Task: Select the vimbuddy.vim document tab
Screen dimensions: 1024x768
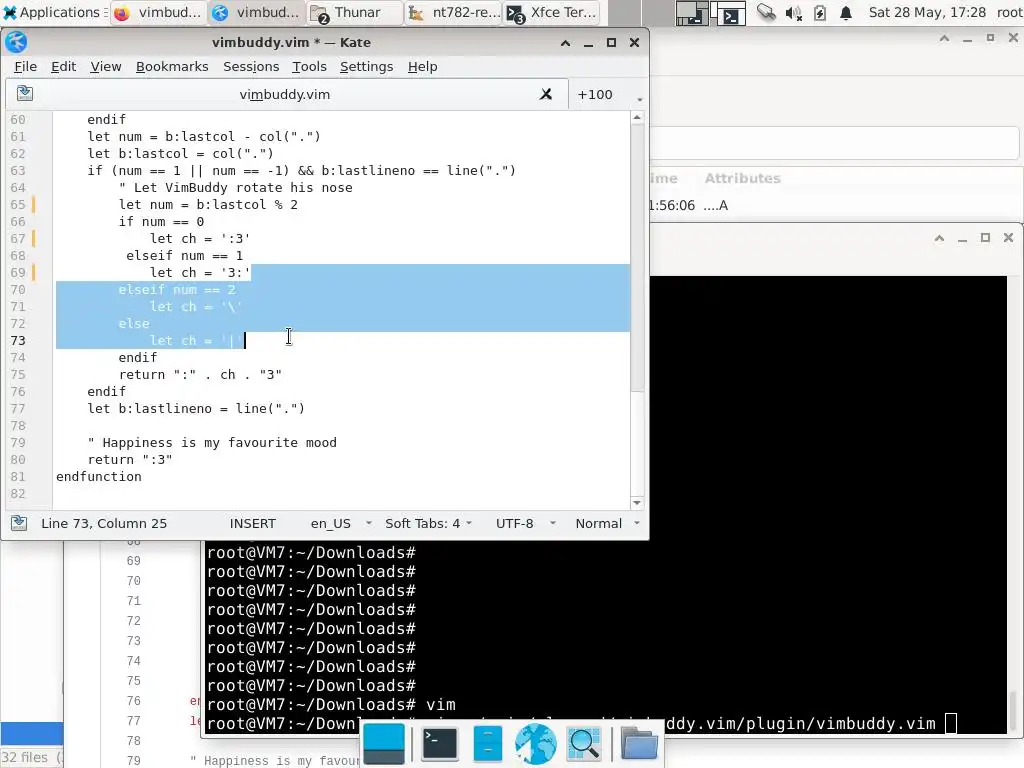Action: point(285,94)
